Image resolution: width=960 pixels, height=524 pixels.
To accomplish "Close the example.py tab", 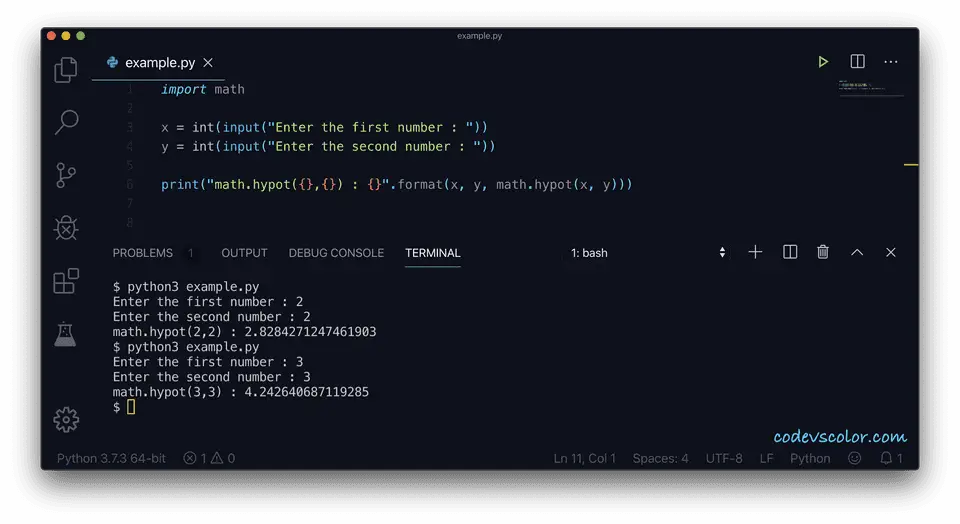I will (x=208, y=62).
